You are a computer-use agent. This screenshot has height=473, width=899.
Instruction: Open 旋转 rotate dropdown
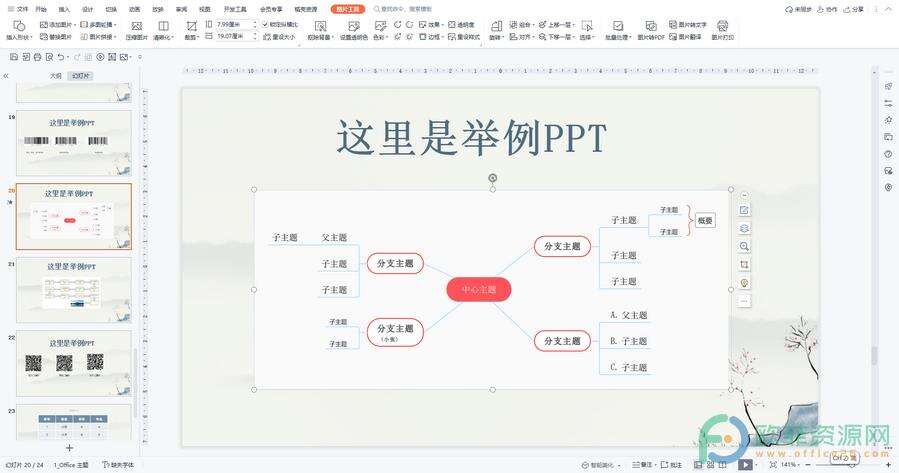[497, 30]
